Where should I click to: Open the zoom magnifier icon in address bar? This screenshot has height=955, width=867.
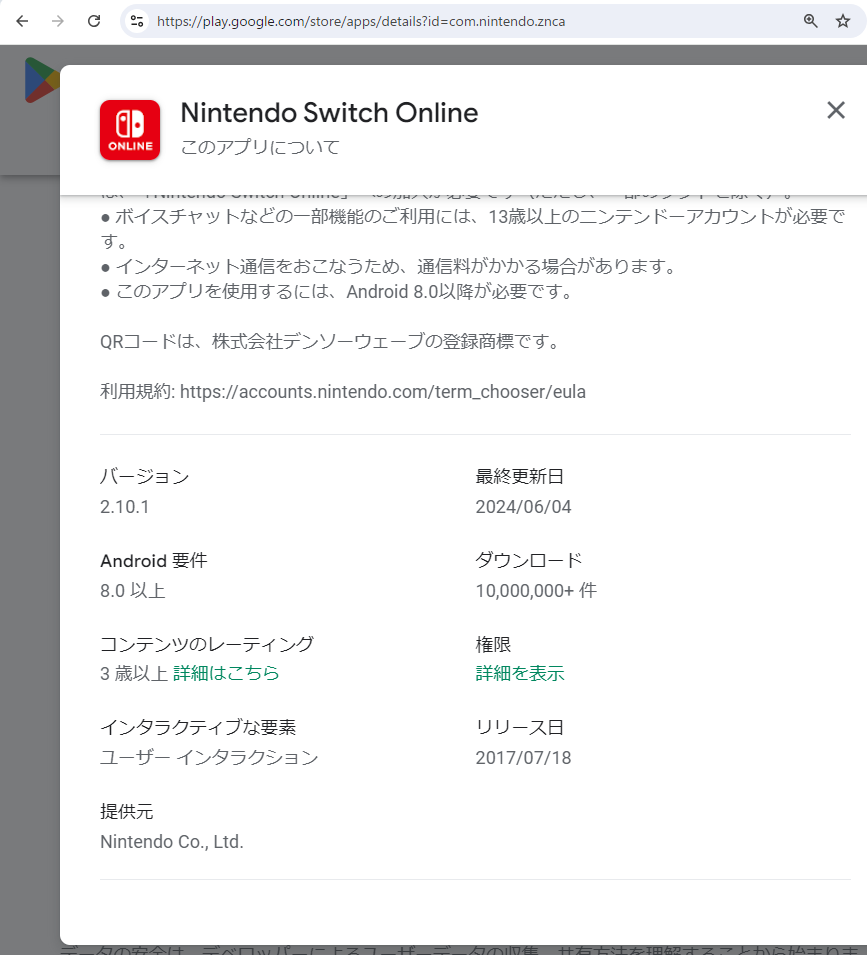pyautogui.click(x=810, y=21)
